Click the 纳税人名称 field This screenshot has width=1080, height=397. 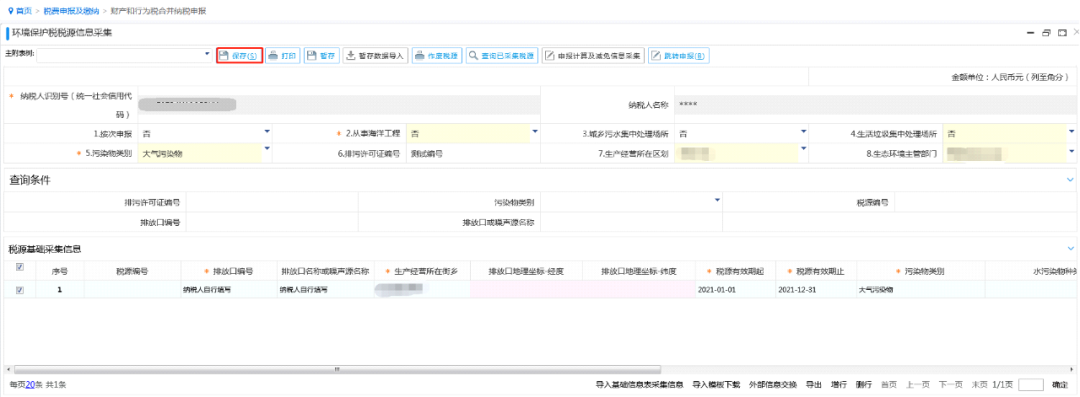point(875,104)
